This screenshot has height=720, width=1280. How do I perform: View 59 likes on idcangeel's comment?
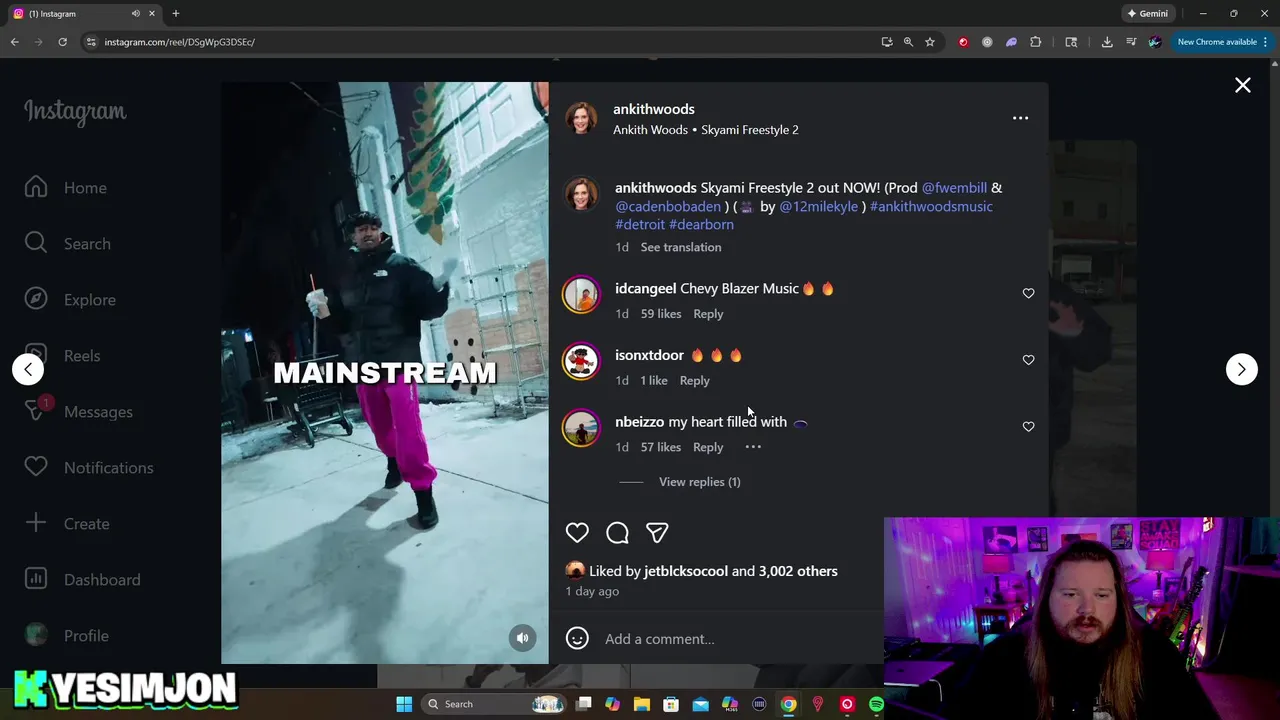pyautogui.click(x=661, y=314)
